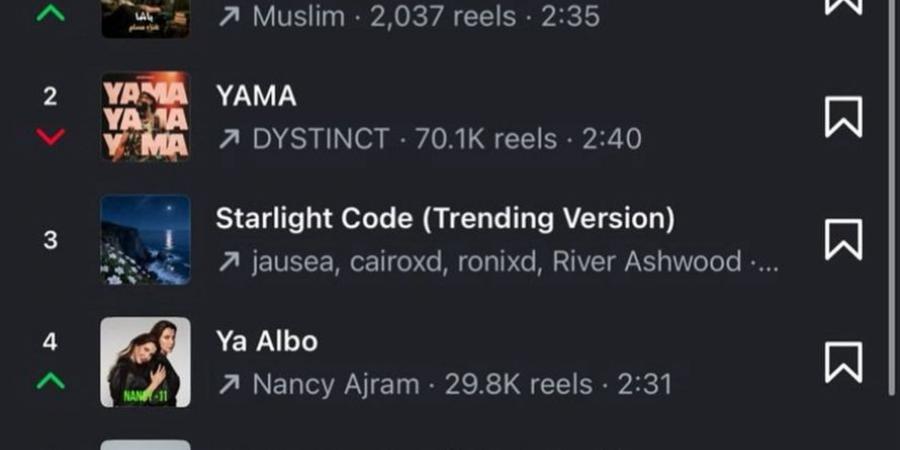900x450 pixels.
Task: Click the vertical scrollbar on right edge
Action: click(892, 200)
